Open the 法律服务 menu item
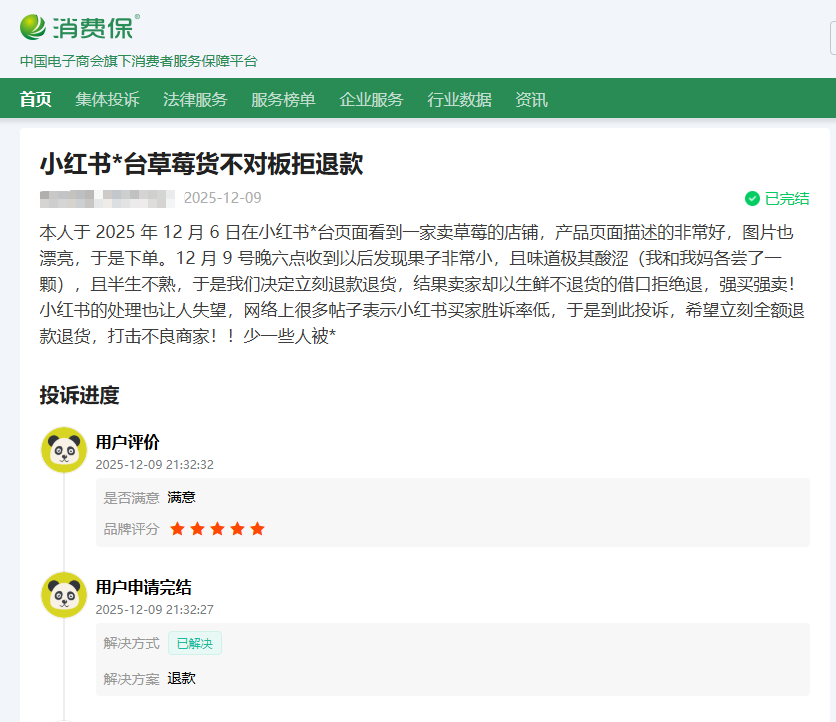Image resolution: width=836 pixels, height=722 pixels. [x=195, y=99]
